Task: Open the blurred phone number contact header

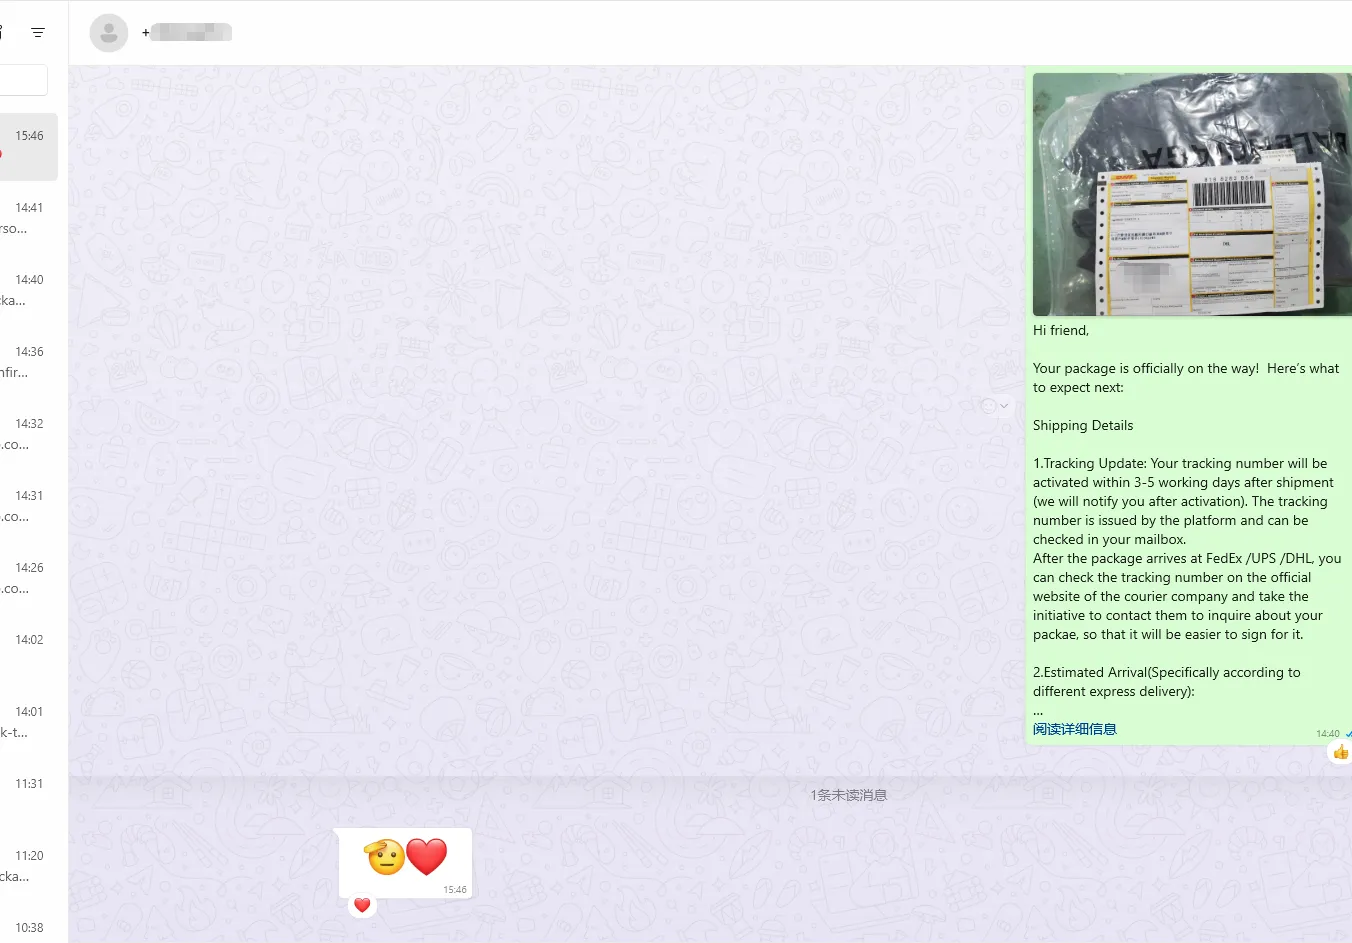Action: tap(190, 33)
